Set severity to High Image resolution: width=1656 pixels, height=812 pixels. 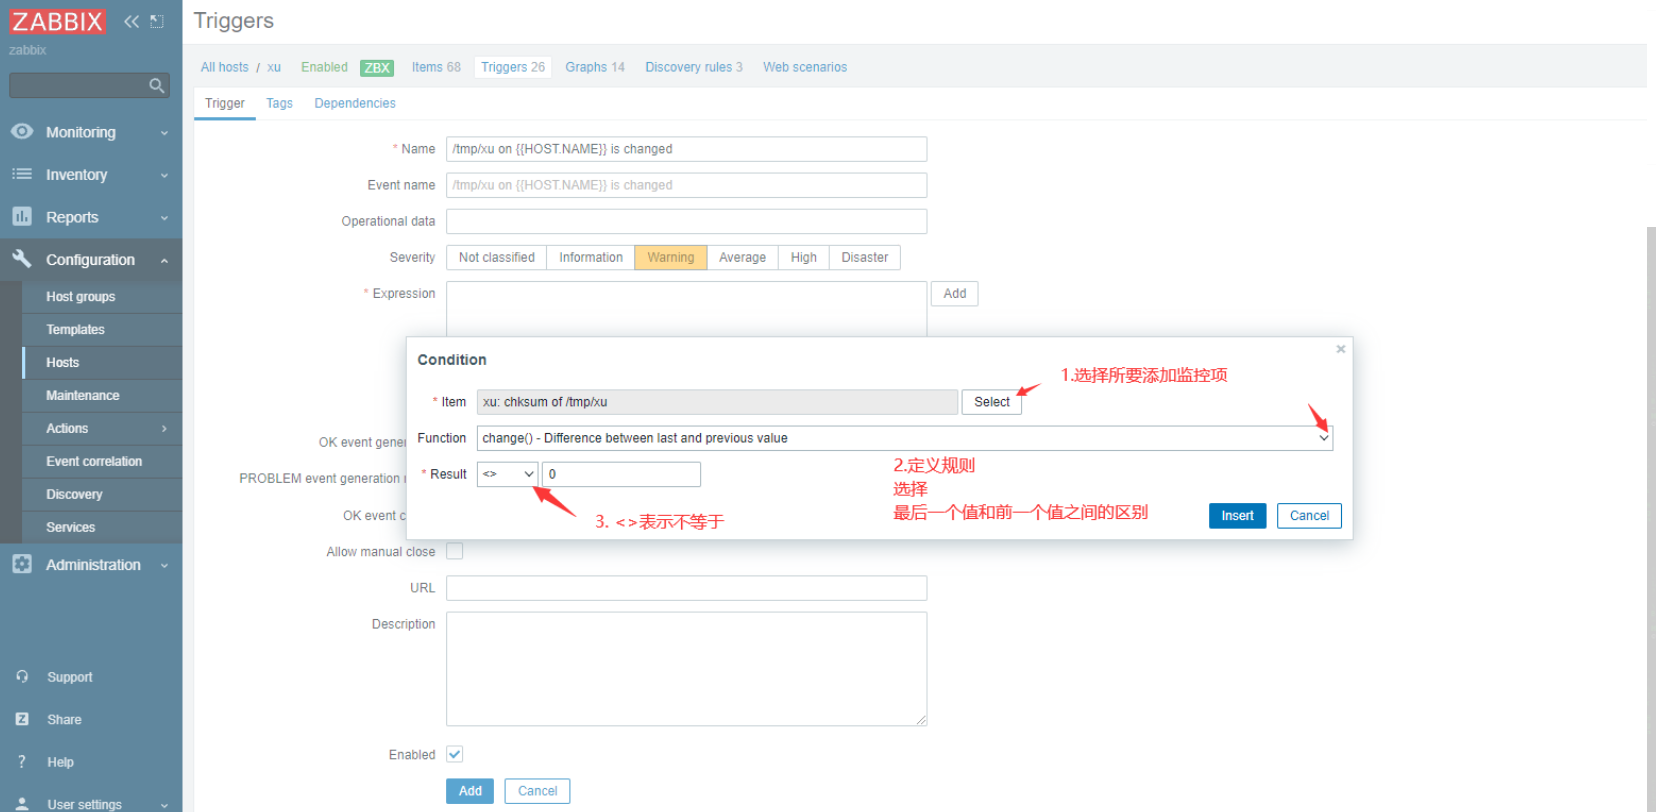(804, 258)
